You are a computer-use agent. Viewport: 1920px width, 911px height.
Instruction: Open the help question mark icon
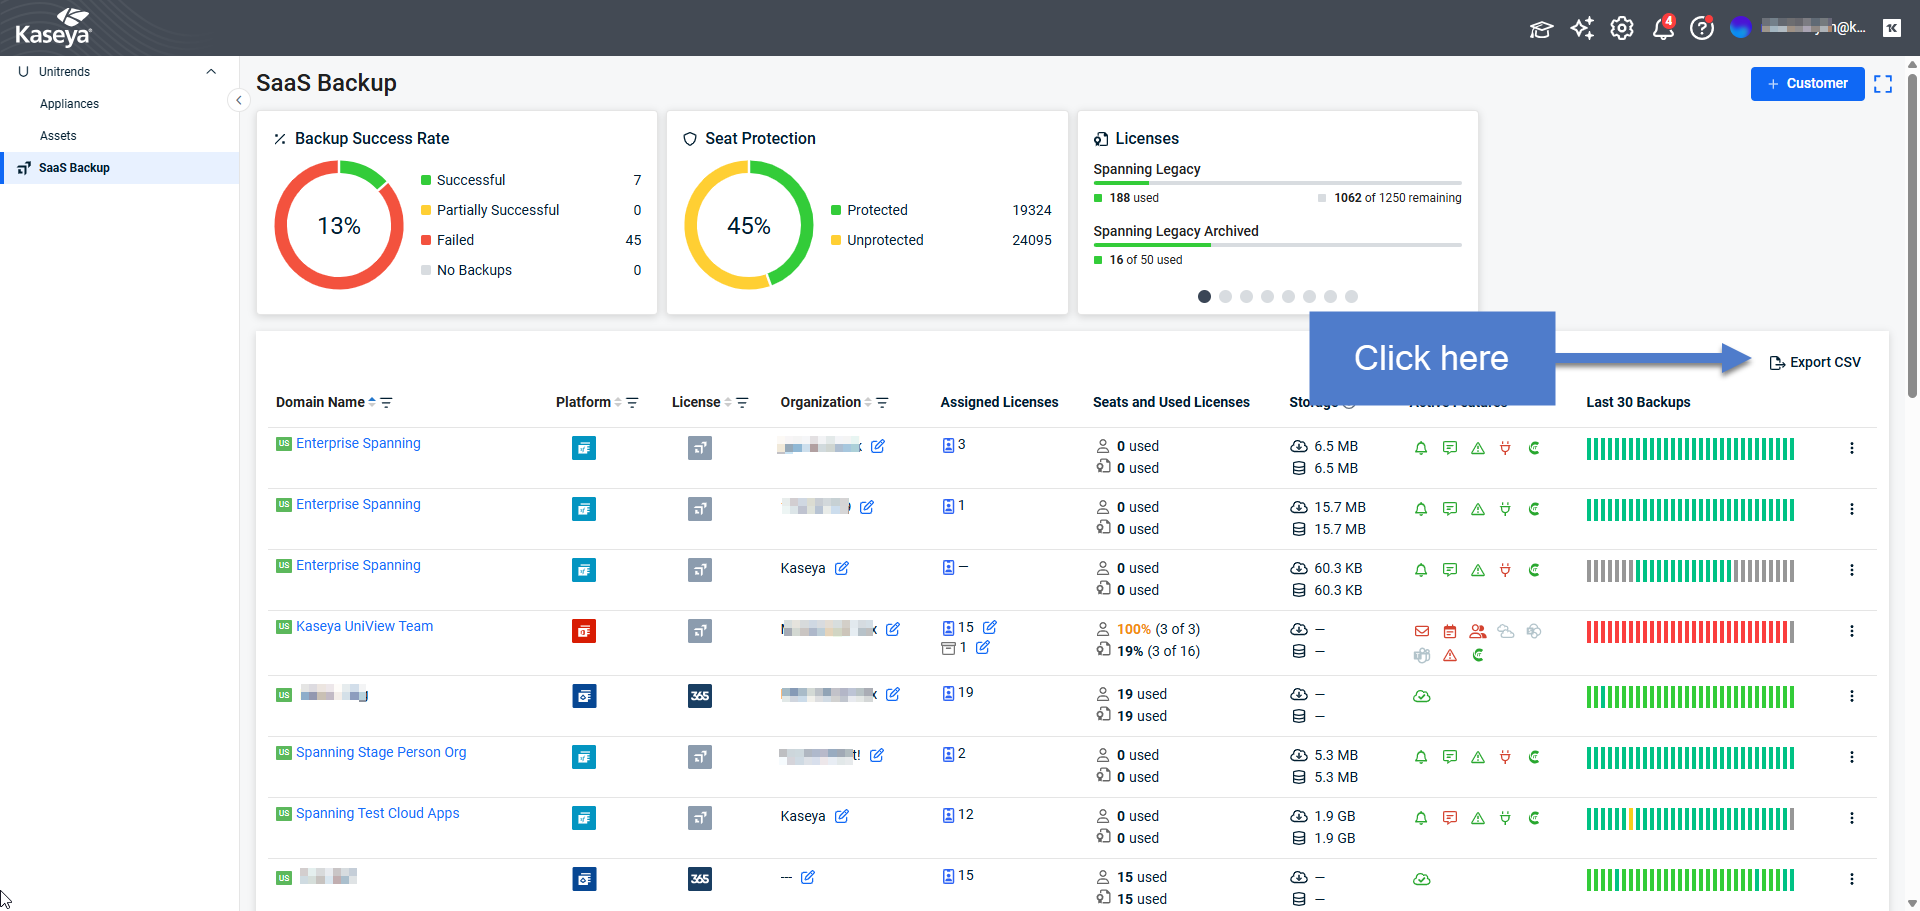(1701, 28)
